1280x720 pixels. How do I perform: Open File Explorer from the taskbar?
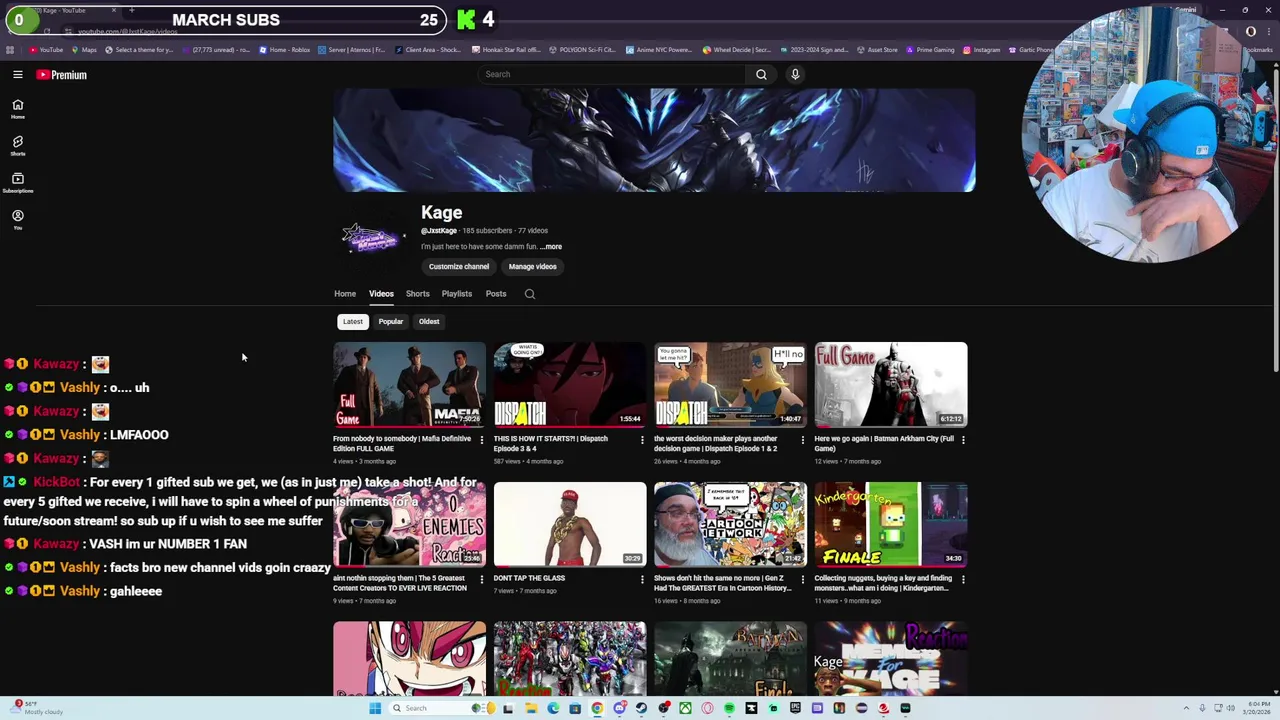coord(531,708)
